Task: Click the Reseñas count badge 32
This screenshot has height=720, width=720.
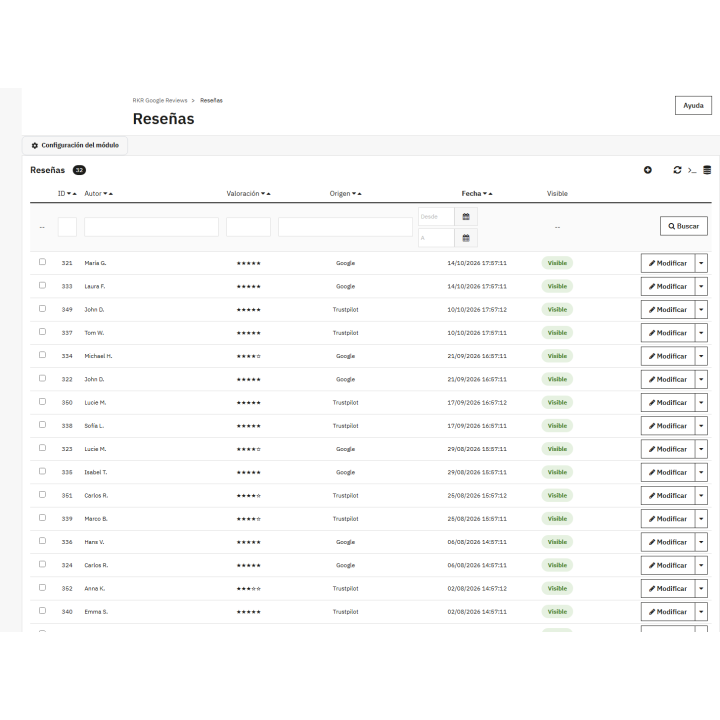Action: pos(79,170)
